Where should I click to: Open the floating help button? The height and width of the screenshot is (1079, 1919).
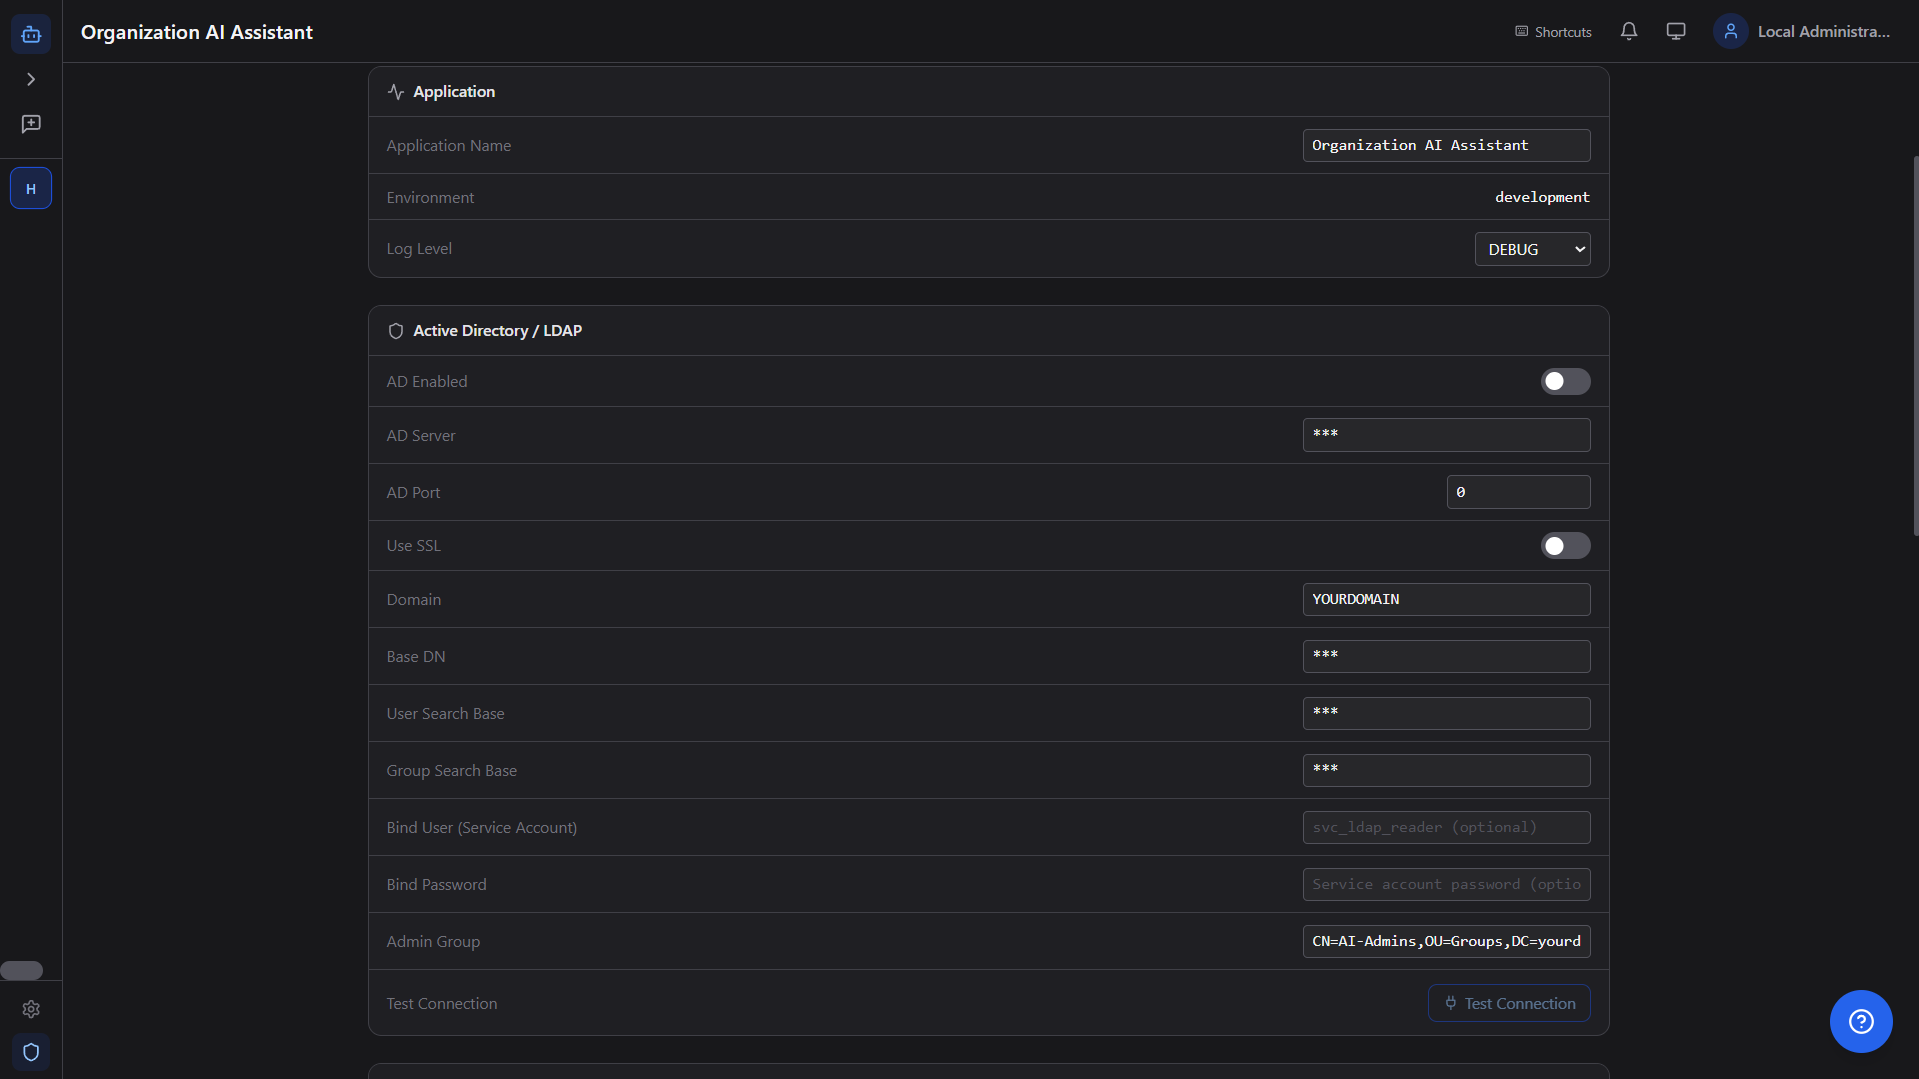(x=1860, y=1021)
